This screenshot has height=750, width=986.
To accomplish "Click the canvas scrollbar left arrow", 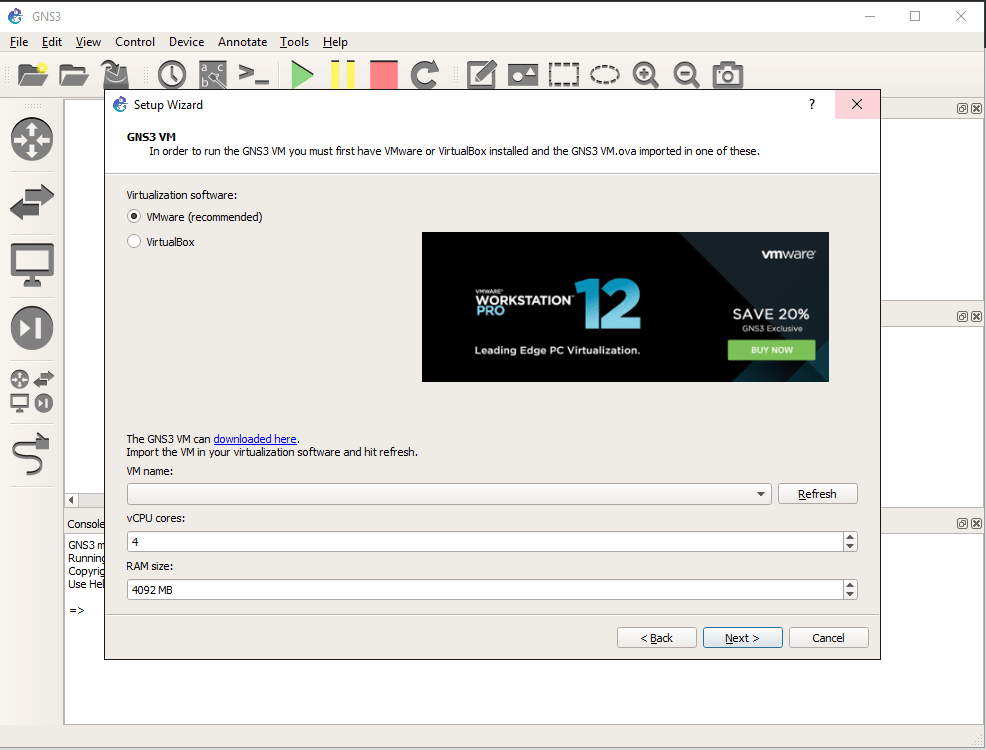I will click(71, 500).
